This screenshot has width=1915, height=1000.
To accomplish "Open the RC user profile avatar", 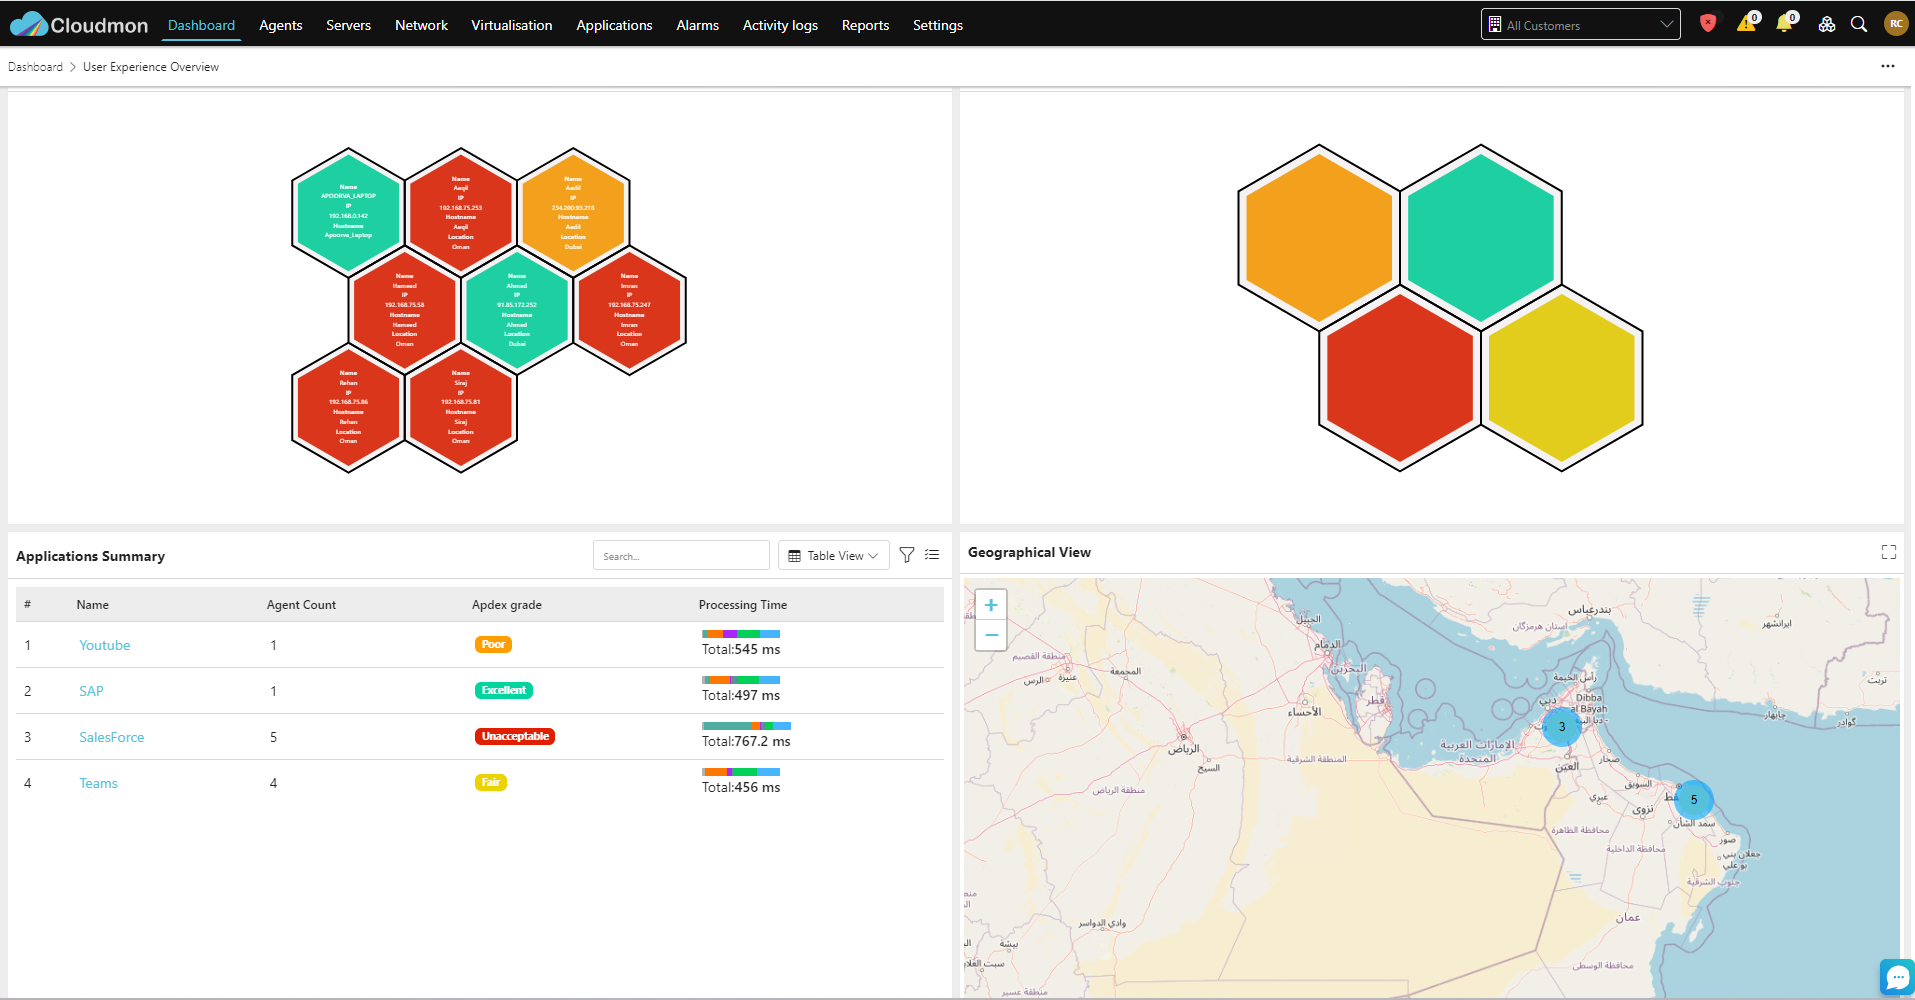I will [x=1896, y=24].
